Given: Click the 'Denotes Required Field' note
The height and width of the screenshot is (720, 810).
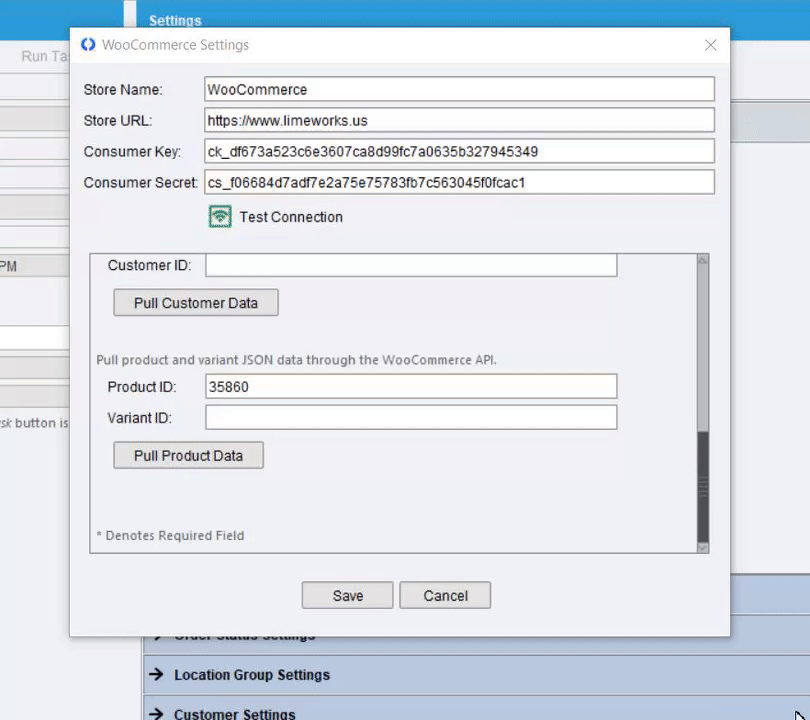Looking at the screenshot, I should click(170, 536).
